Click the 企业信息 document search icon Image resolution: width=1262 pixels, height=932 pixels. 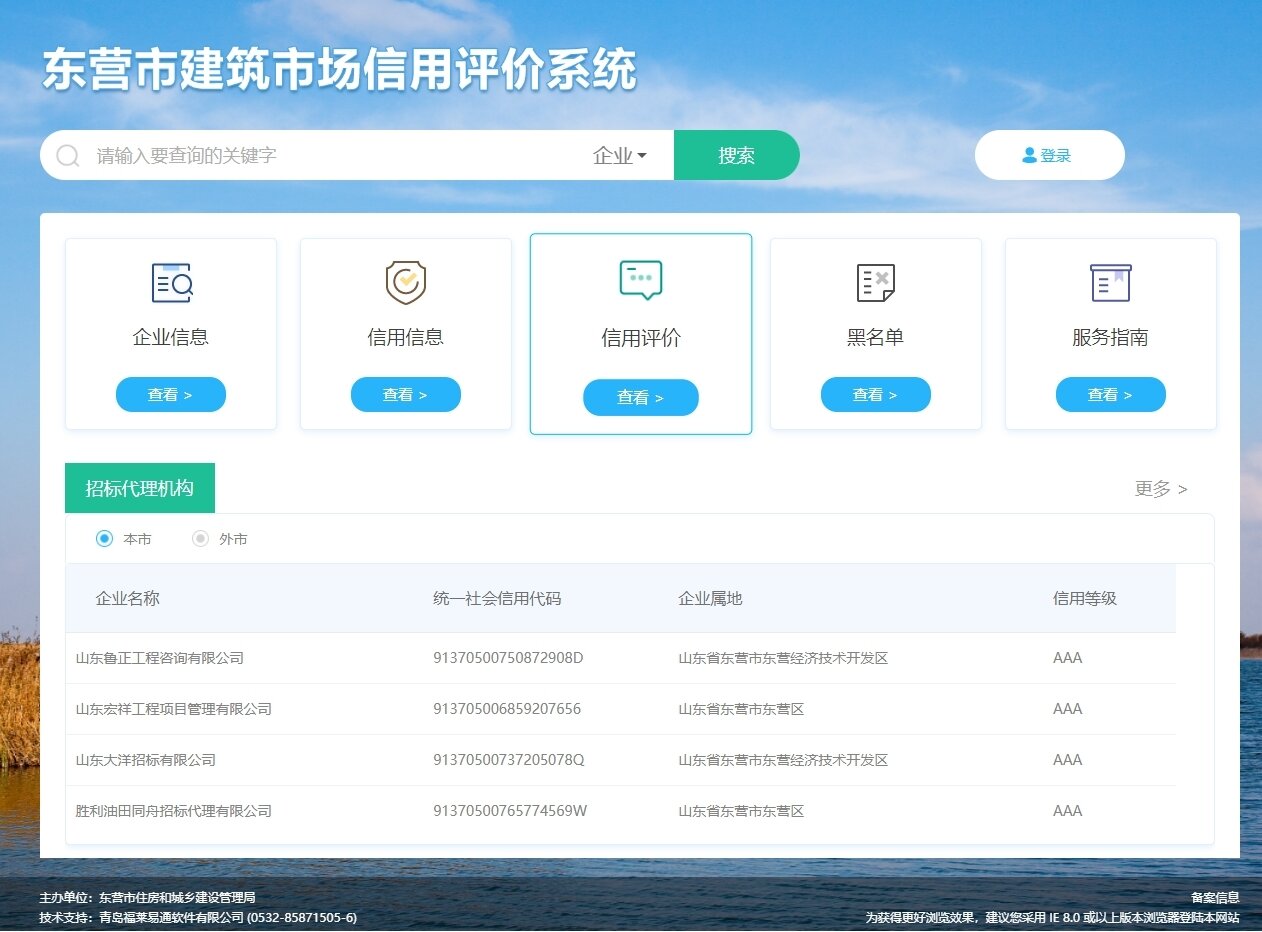point(171,283)
